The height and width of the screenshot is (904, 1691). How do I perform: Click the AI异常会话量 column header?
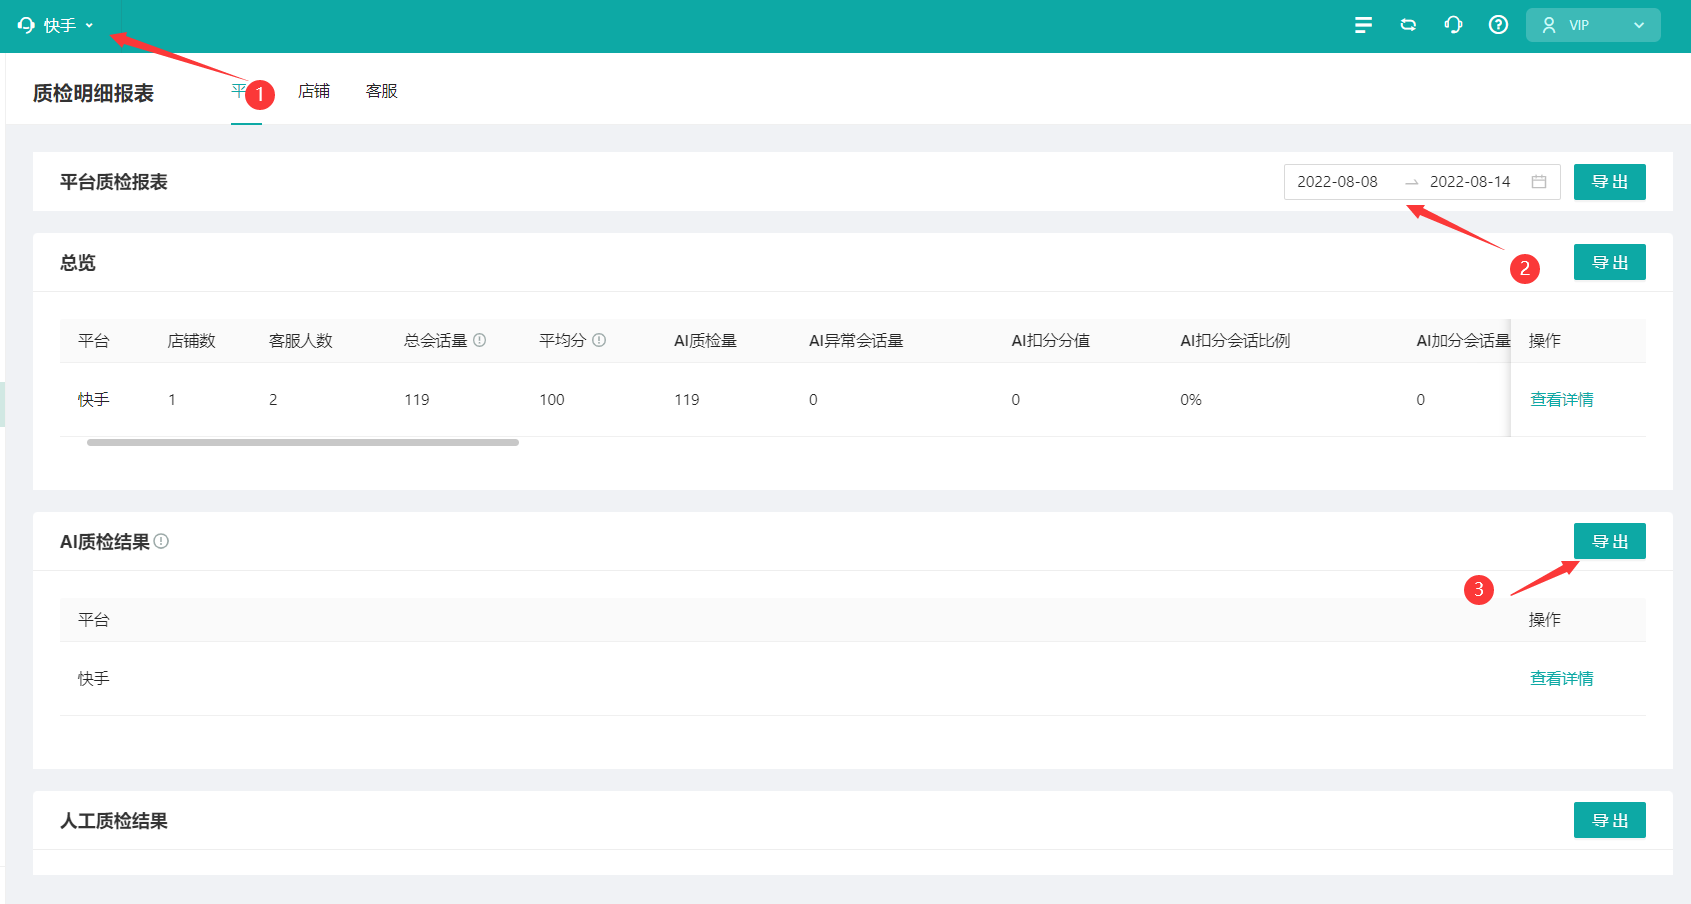(x=856, y=341)
